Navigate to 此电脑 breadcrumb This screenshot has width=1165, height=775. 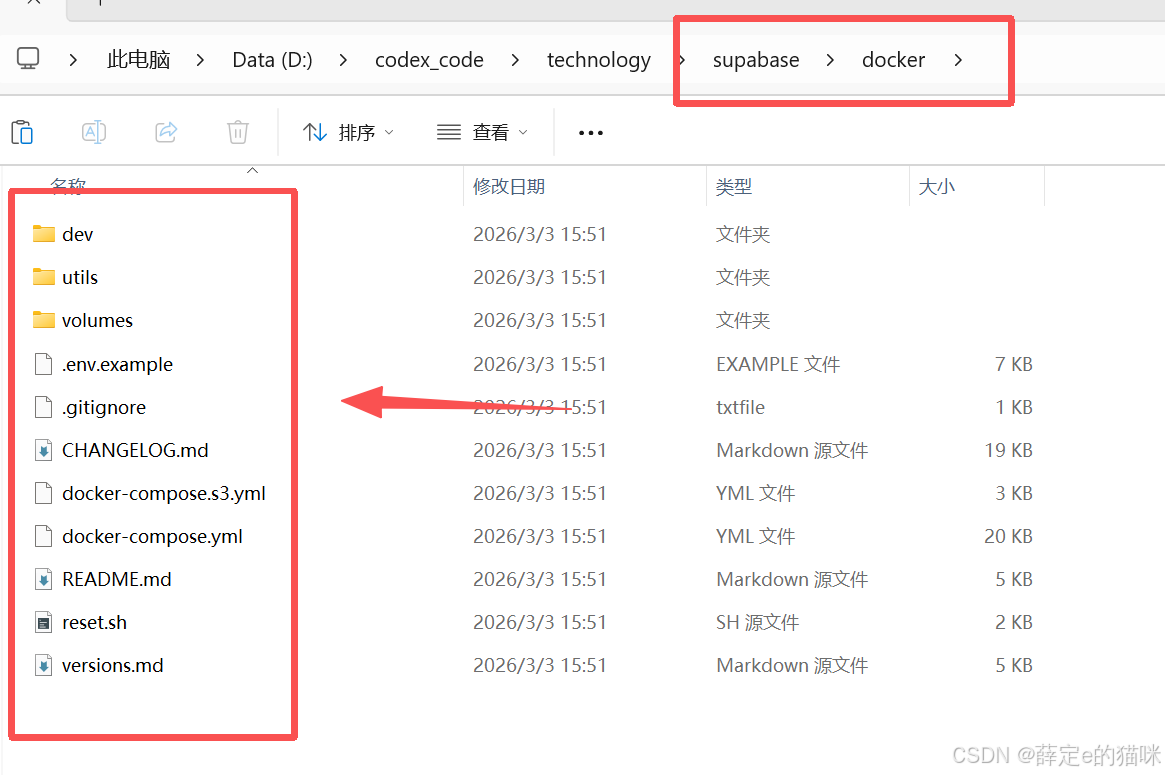click(x=139, y=59)
